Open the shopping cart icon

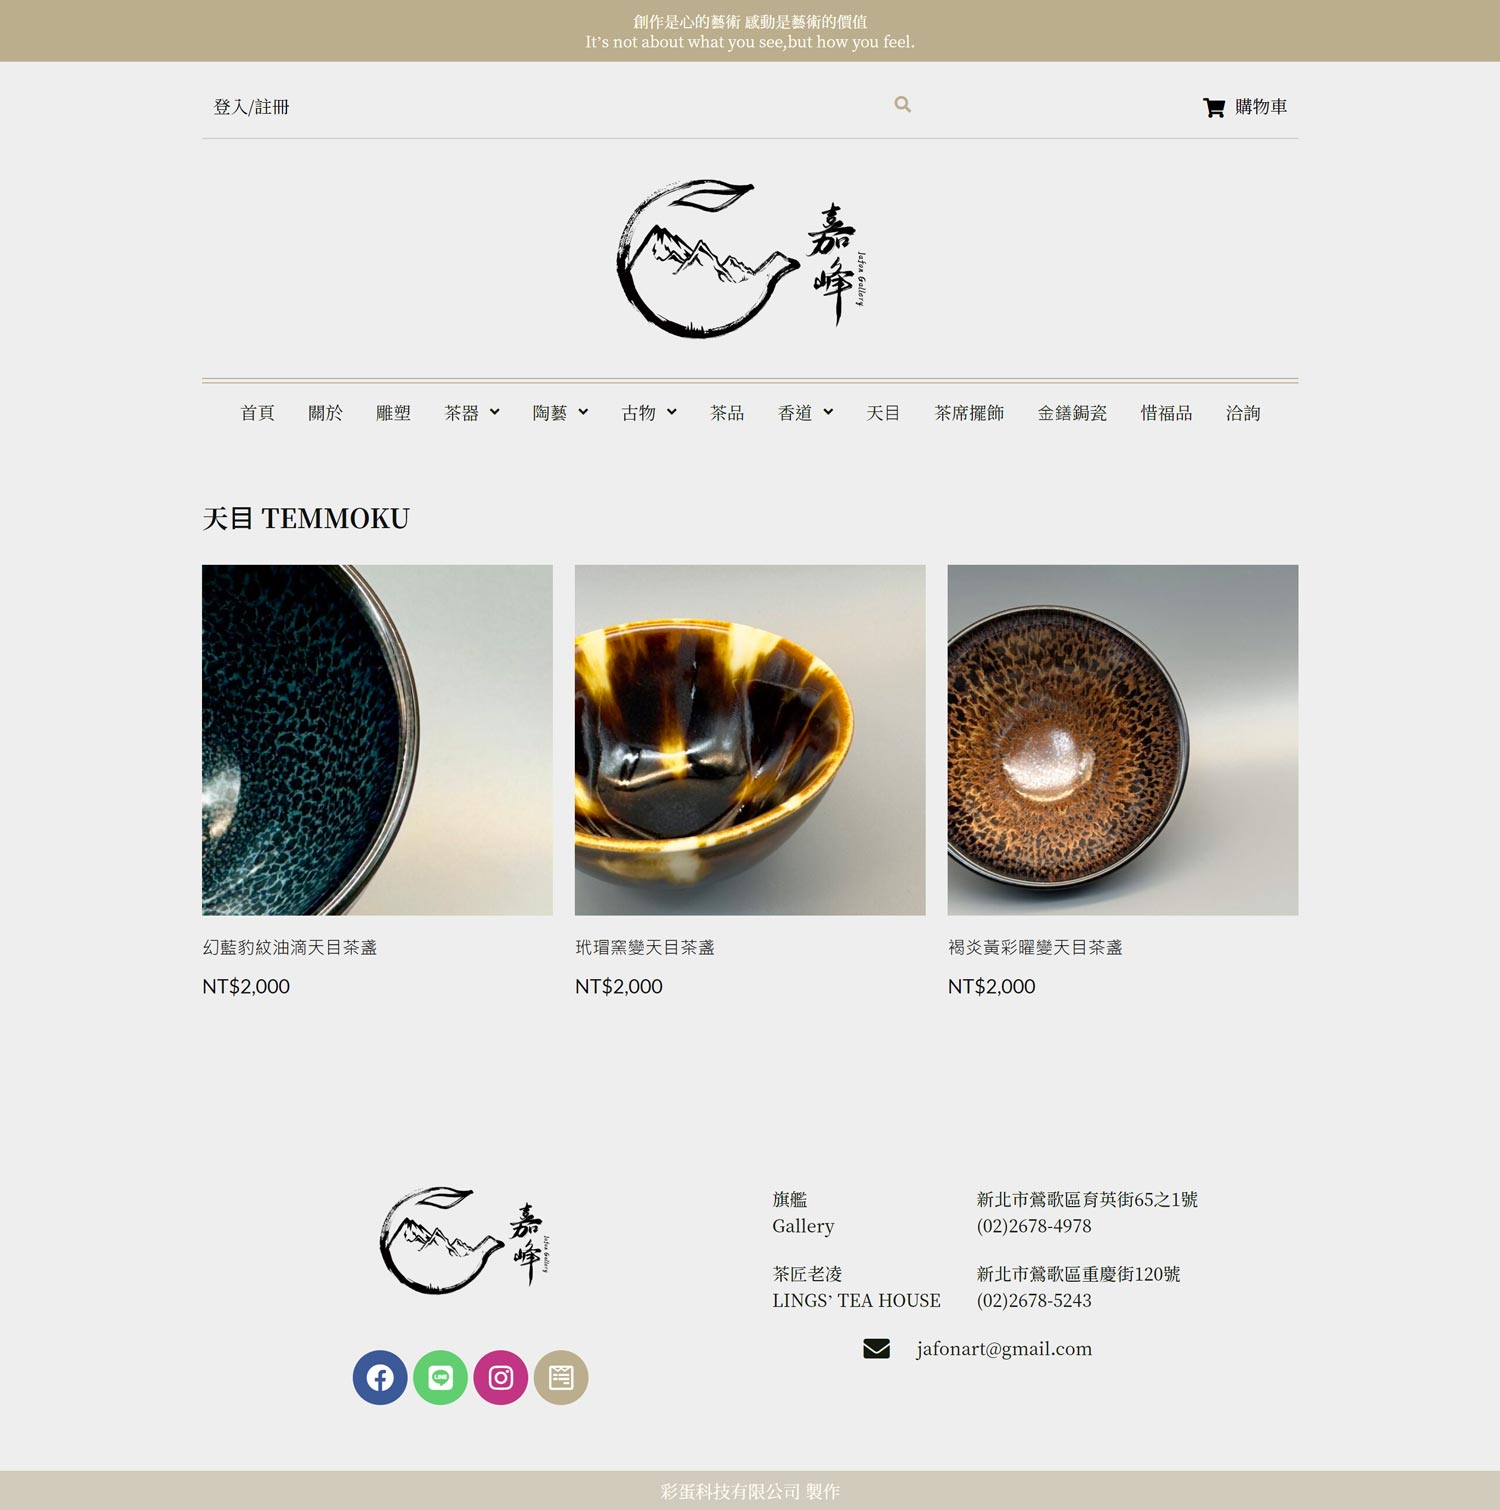1214,107
